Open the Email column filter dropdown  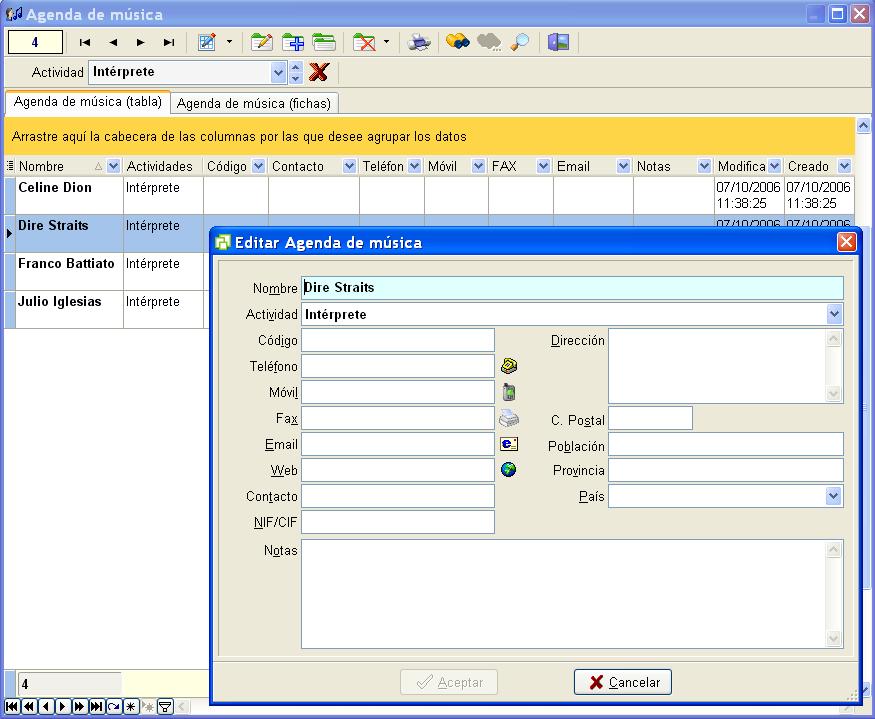click(x=623, y=166)
